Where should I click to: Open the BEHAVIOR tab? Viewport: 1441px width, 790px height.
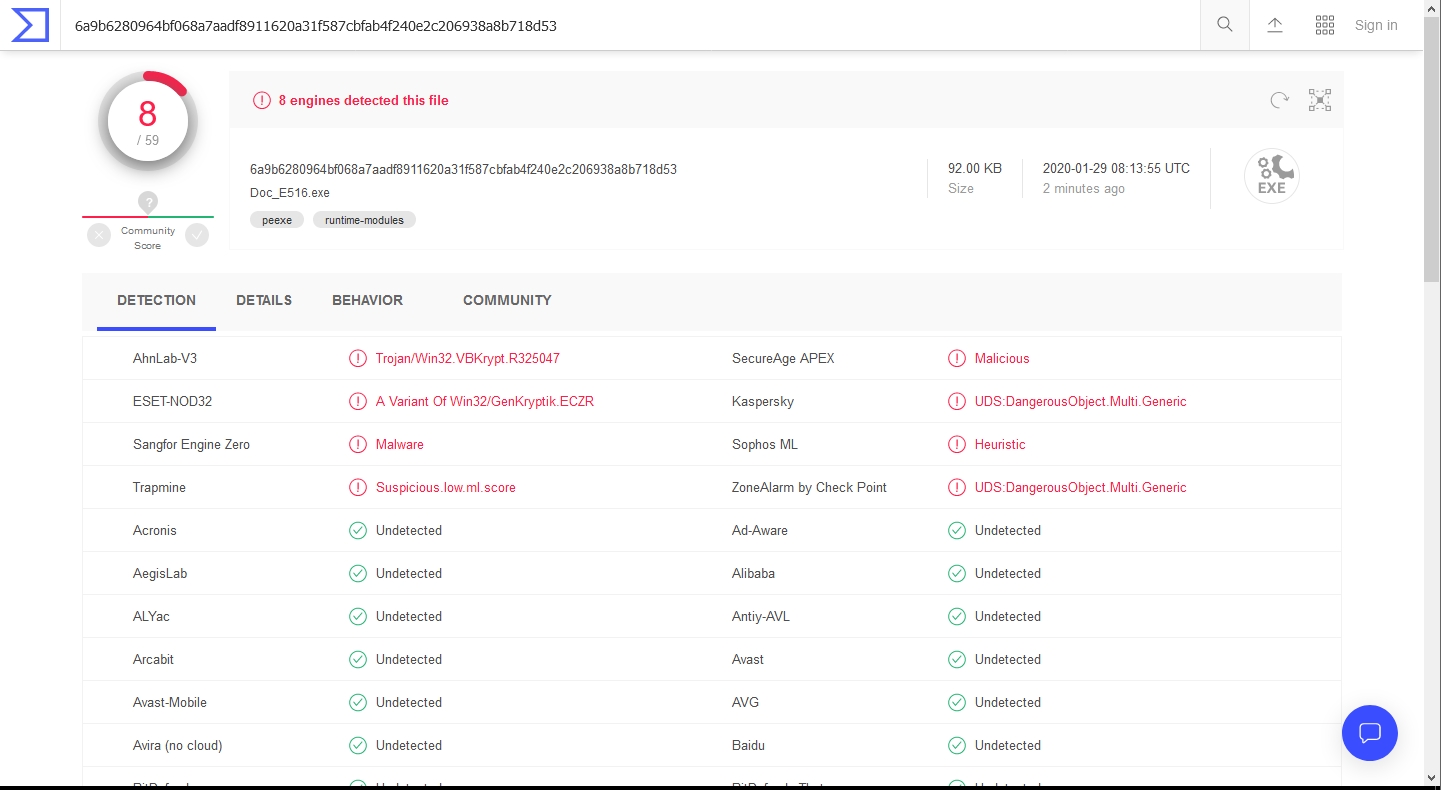coord(367,300)
